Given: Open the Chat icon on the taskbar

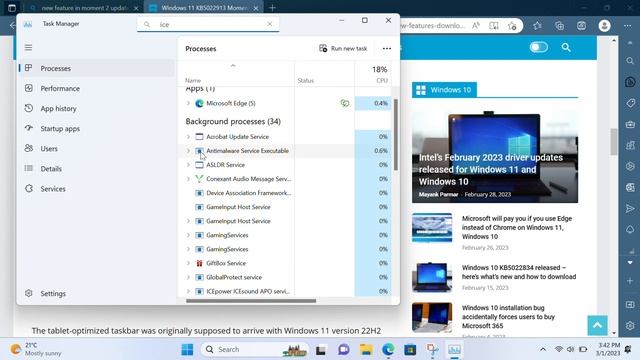Looking at the screenshot, I should click(x=344, y=349).
